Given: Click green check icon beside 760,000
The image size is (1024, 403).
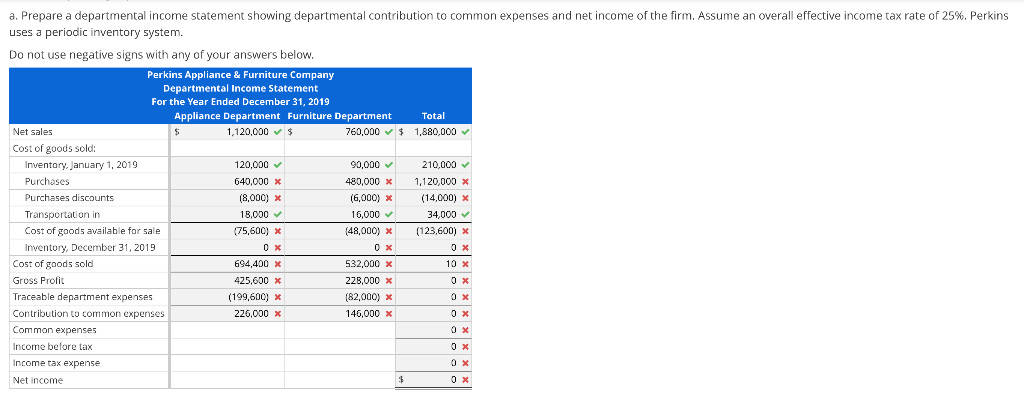Looking at the screenshot, I should 389,132.
